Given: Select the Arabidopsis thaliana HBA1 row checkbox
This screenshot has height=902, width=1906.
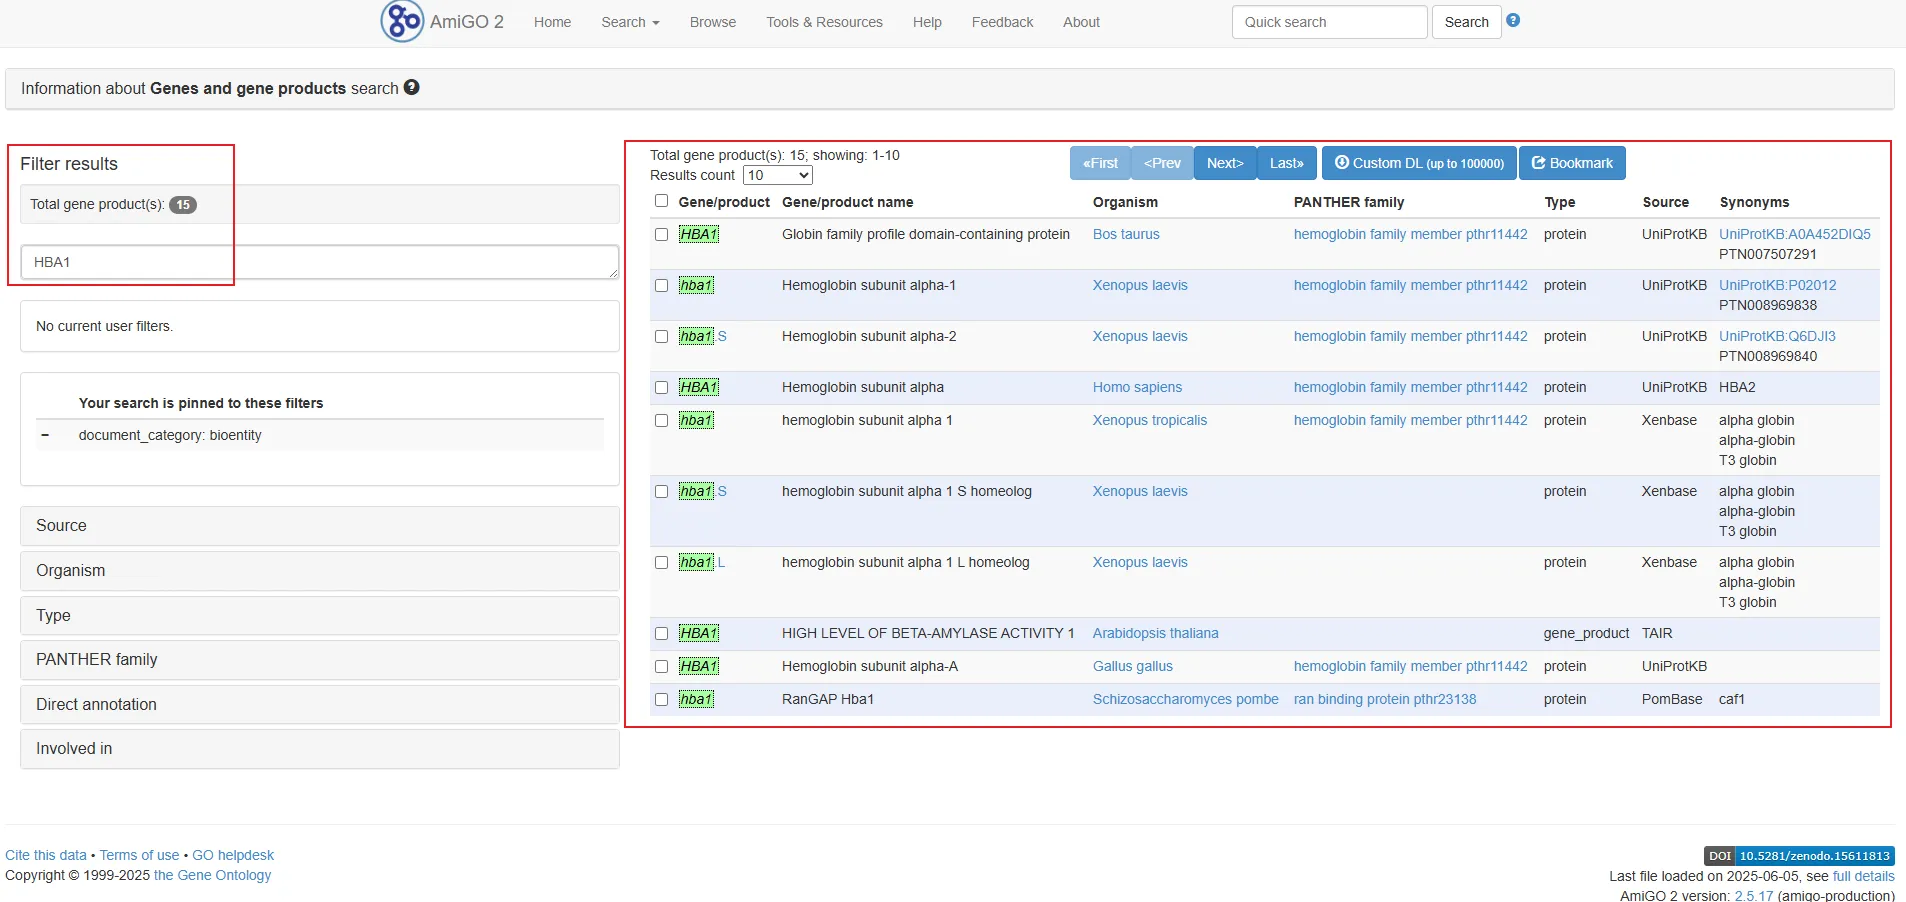Looking at the screenshot, I should 661,633.
